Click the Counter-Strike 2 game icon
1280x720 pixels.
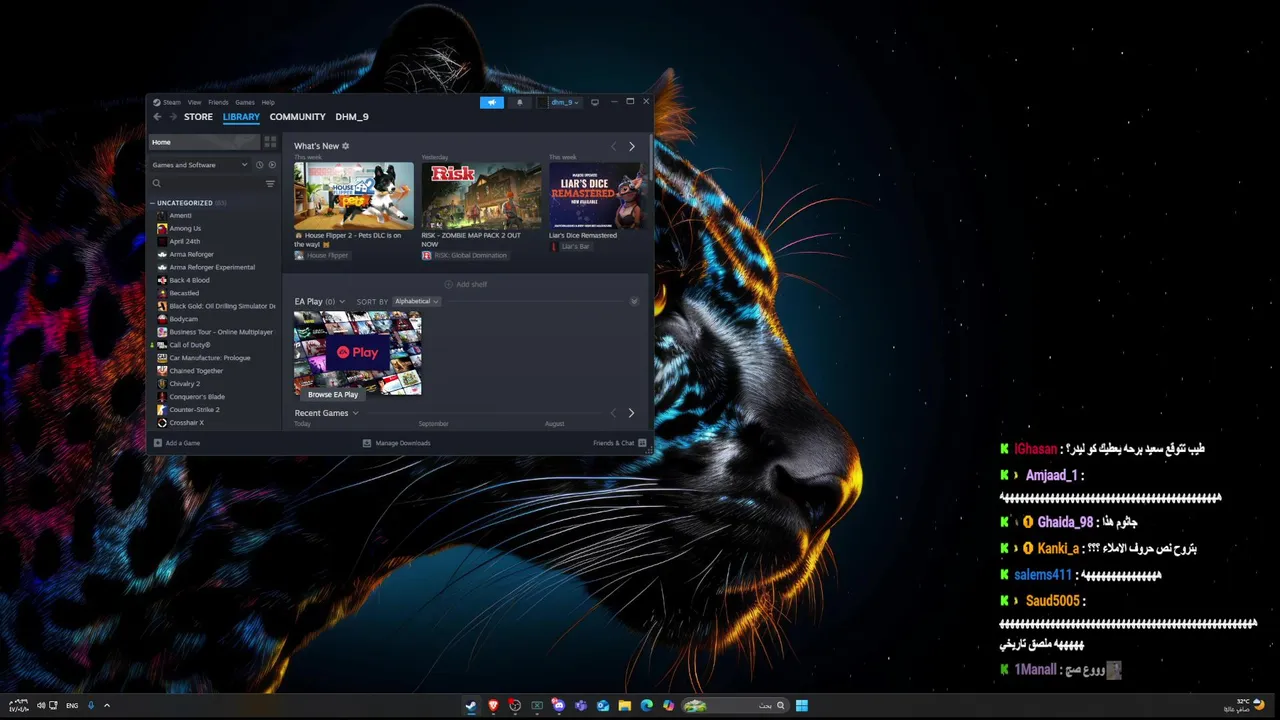point(162,409)
